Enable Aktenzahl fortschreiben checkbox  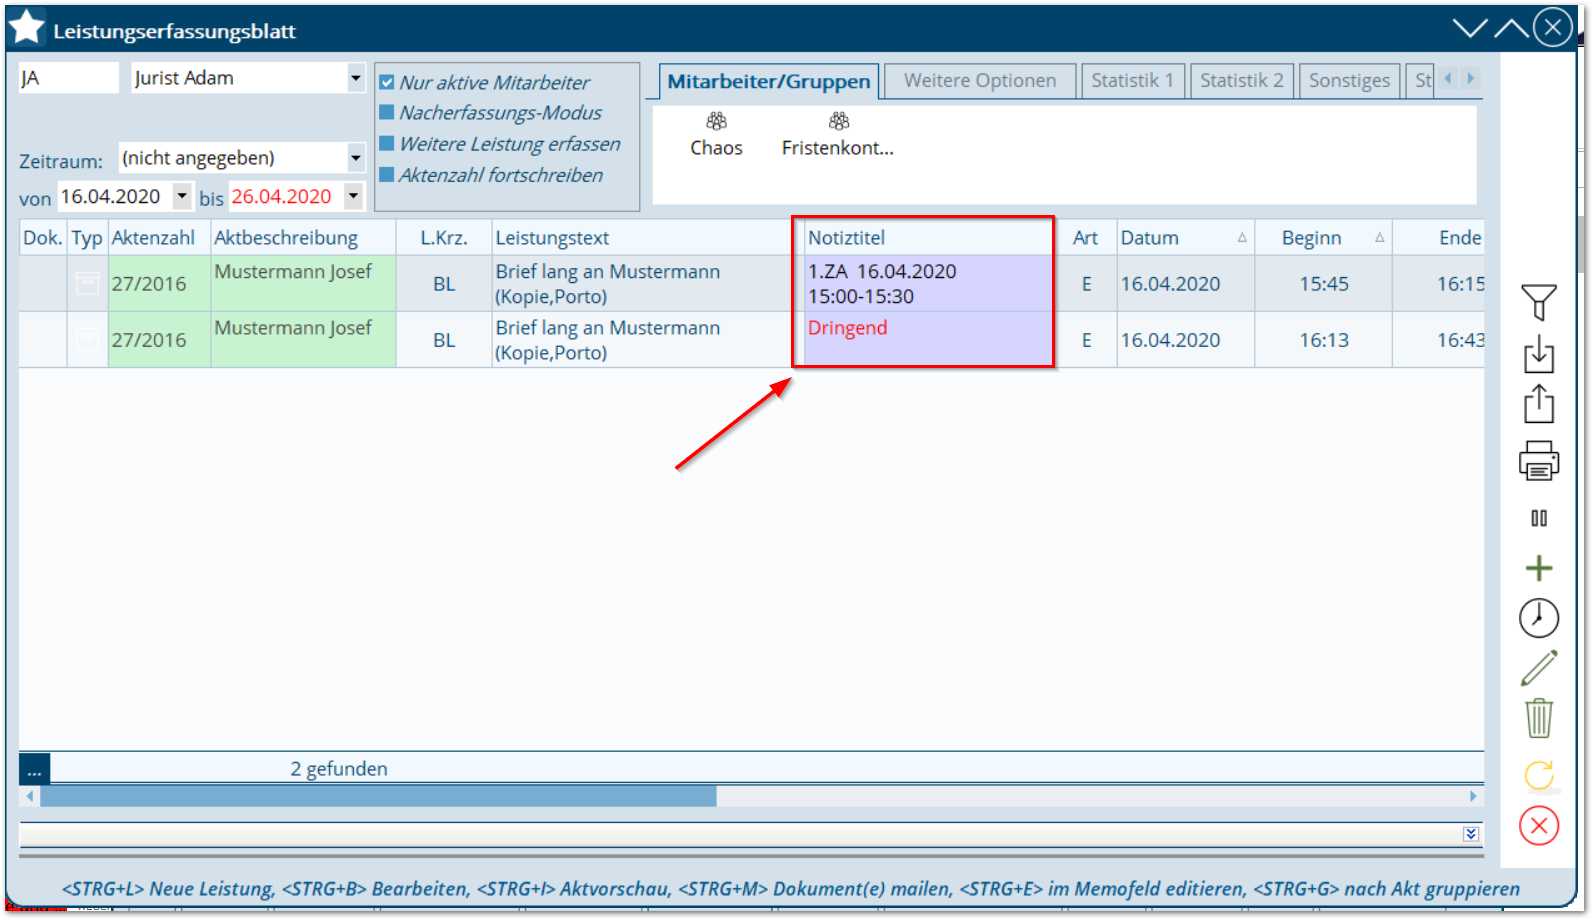point(386,175)
